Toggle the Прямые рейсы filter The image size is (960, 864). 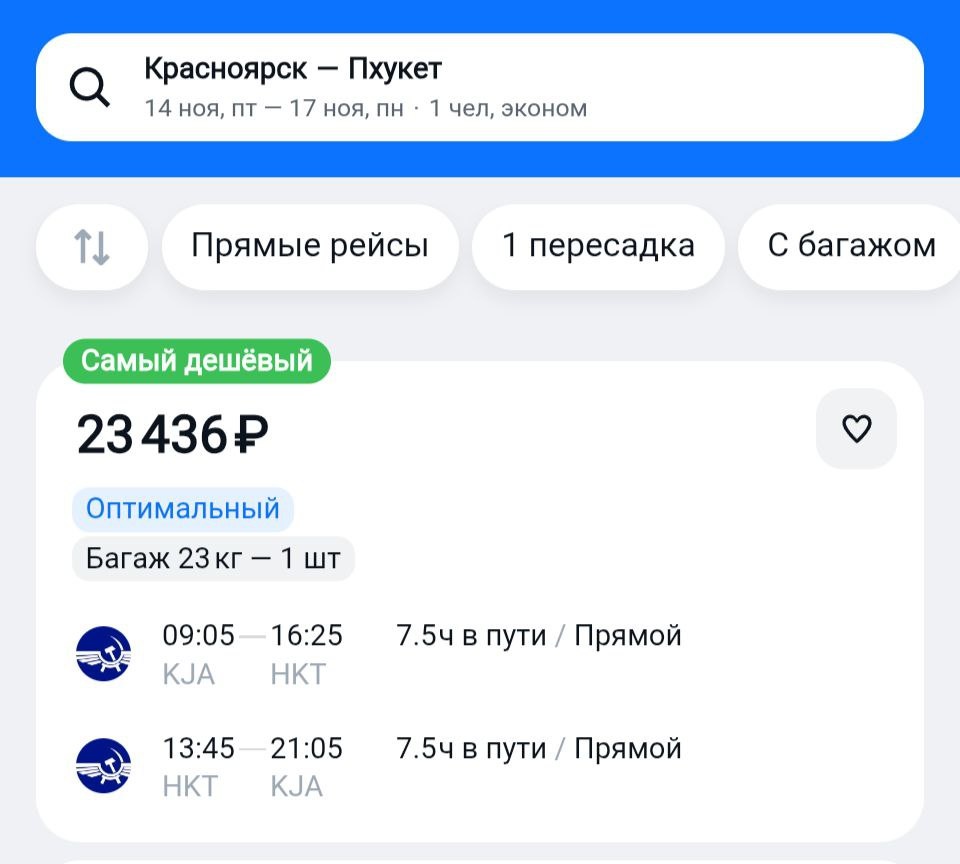pyautogui.click(x=310, y=246)
